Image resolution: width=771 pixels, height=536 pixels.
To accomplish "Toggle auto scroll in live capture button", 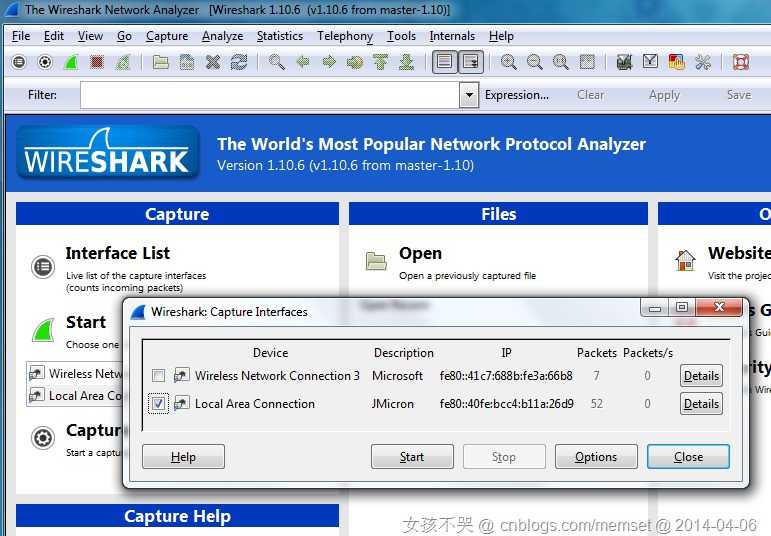I will pyautogui.click(x=471, y=62).
